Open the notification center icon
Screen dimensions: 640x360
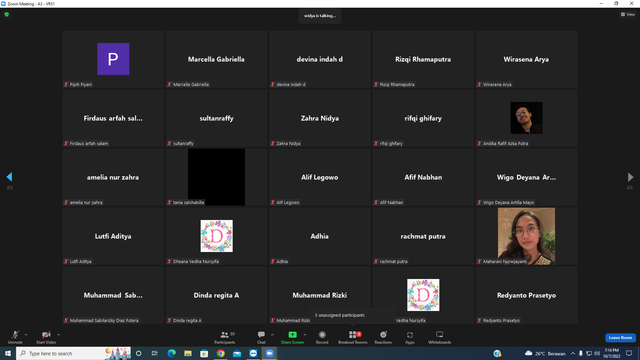coord(629,353)
